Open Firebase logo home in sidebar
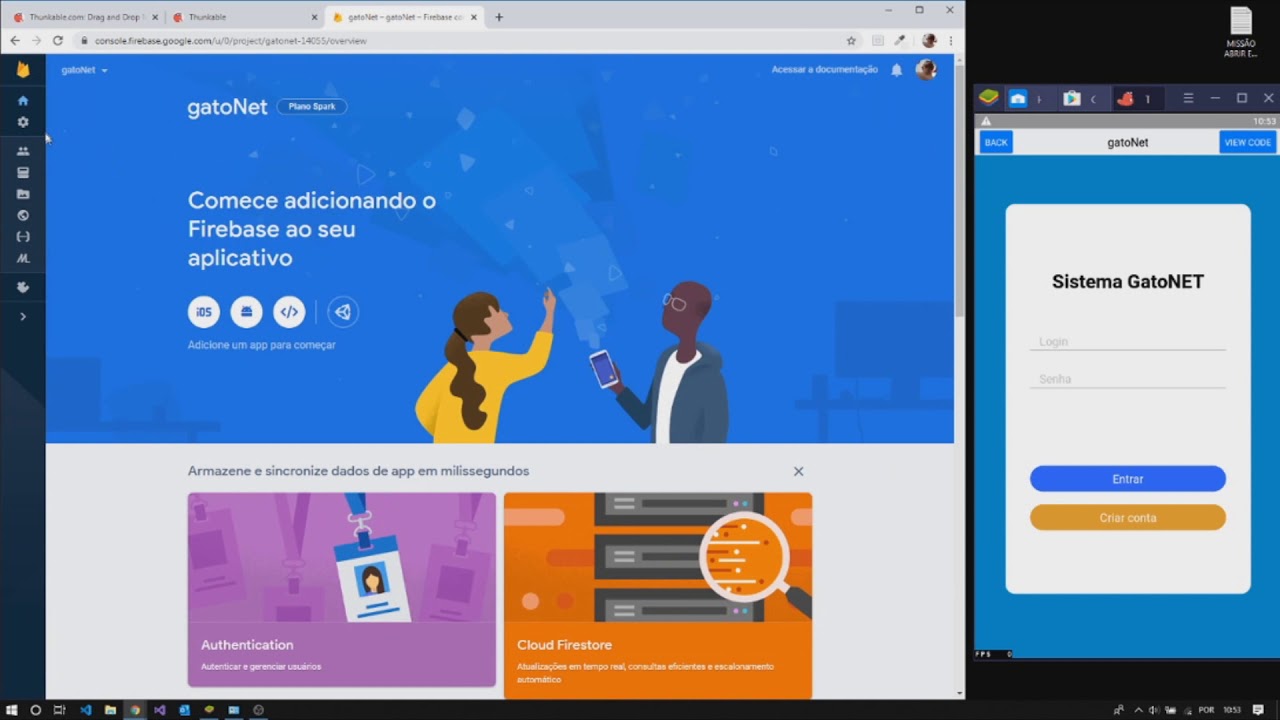This screenshot has height=720, width=1280. coord(23,70)
